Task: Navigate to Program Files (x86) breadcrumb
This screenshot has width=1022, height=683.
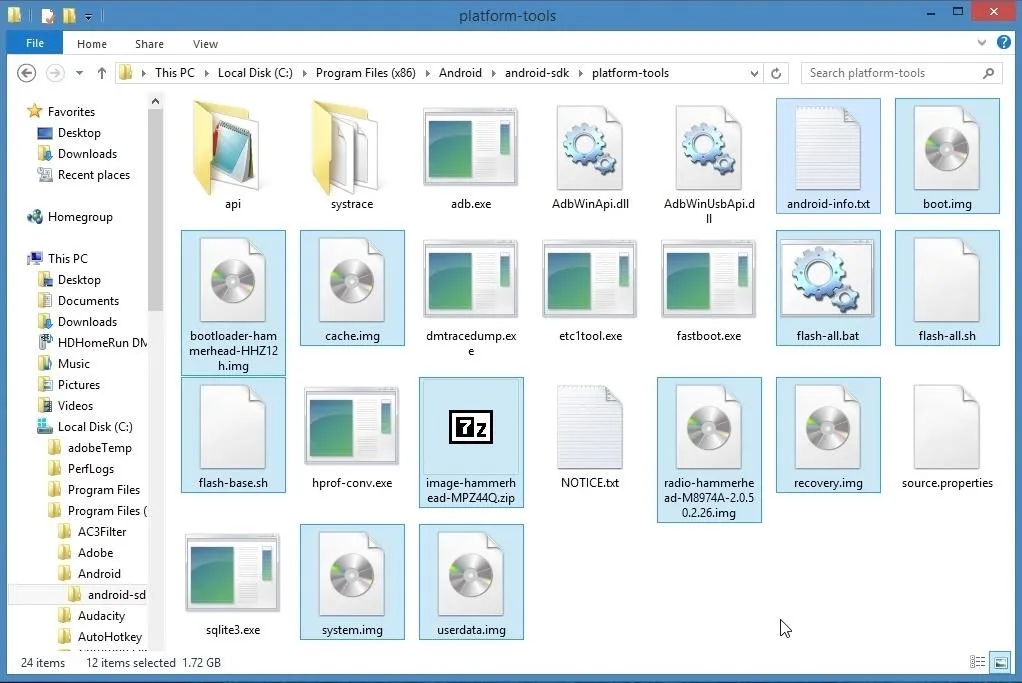Action: (366, 73)
